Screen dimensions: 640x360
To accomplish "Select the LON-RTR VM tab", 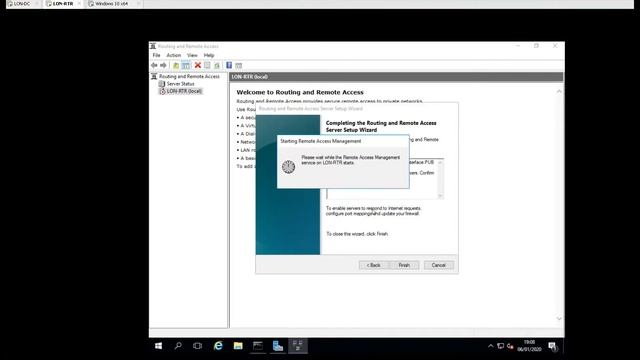I will [63, 4].
